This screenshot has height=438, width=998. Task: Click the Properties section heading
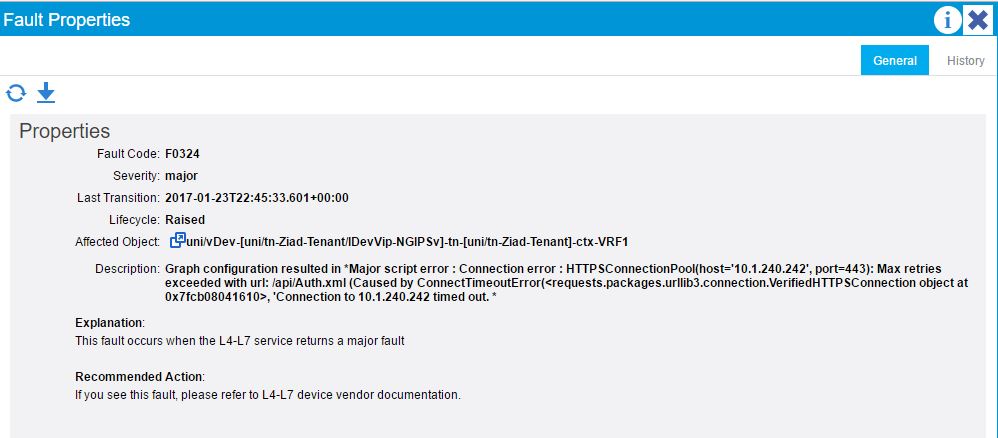pos(64,131)
